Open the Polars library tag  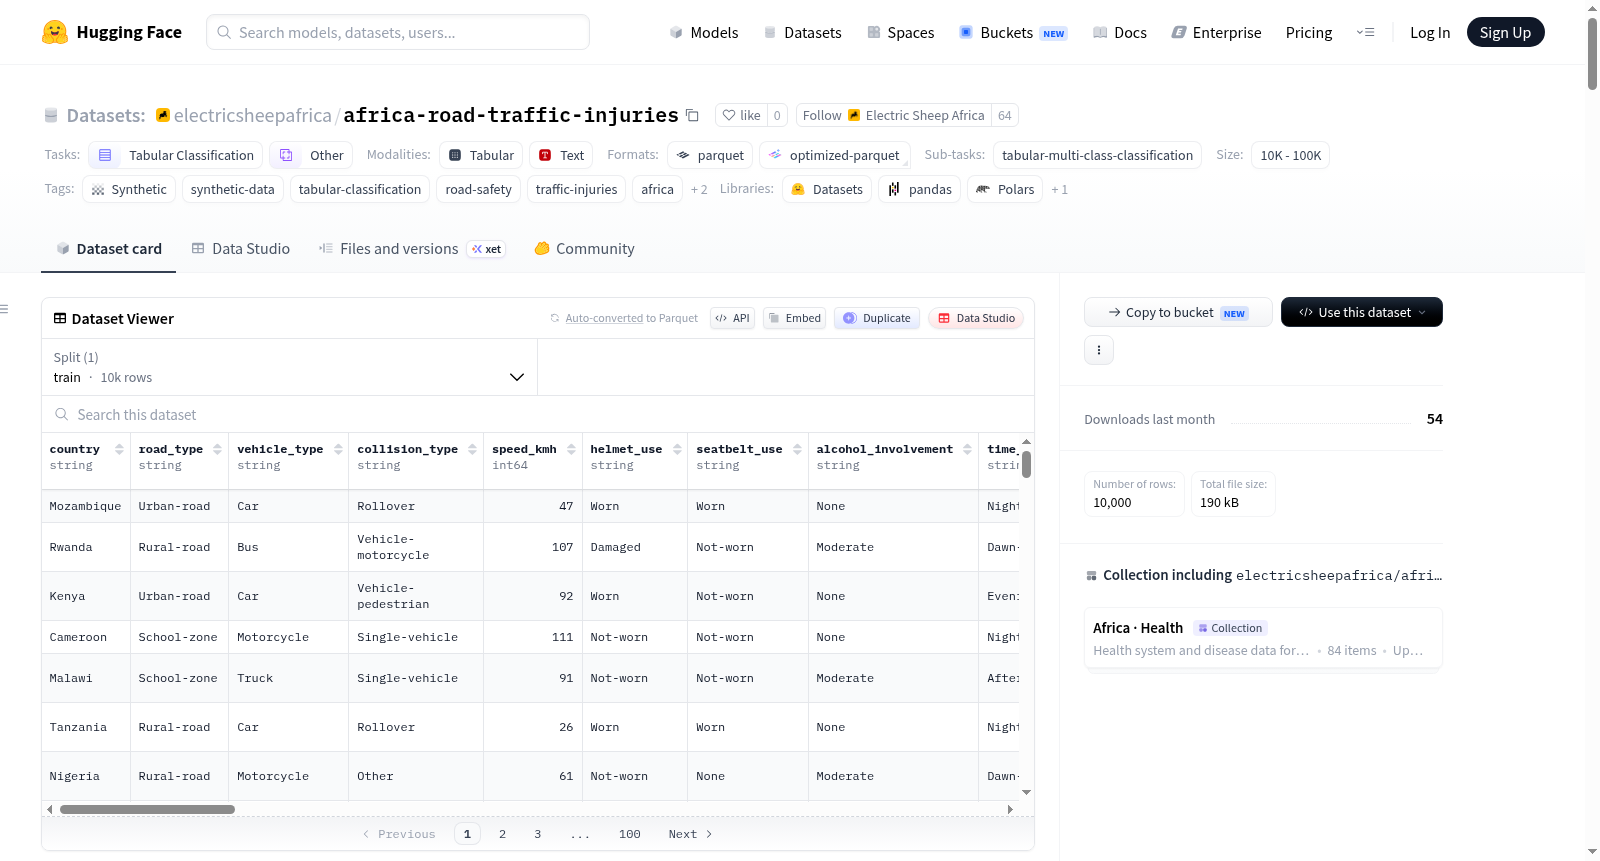point(1005,189)
